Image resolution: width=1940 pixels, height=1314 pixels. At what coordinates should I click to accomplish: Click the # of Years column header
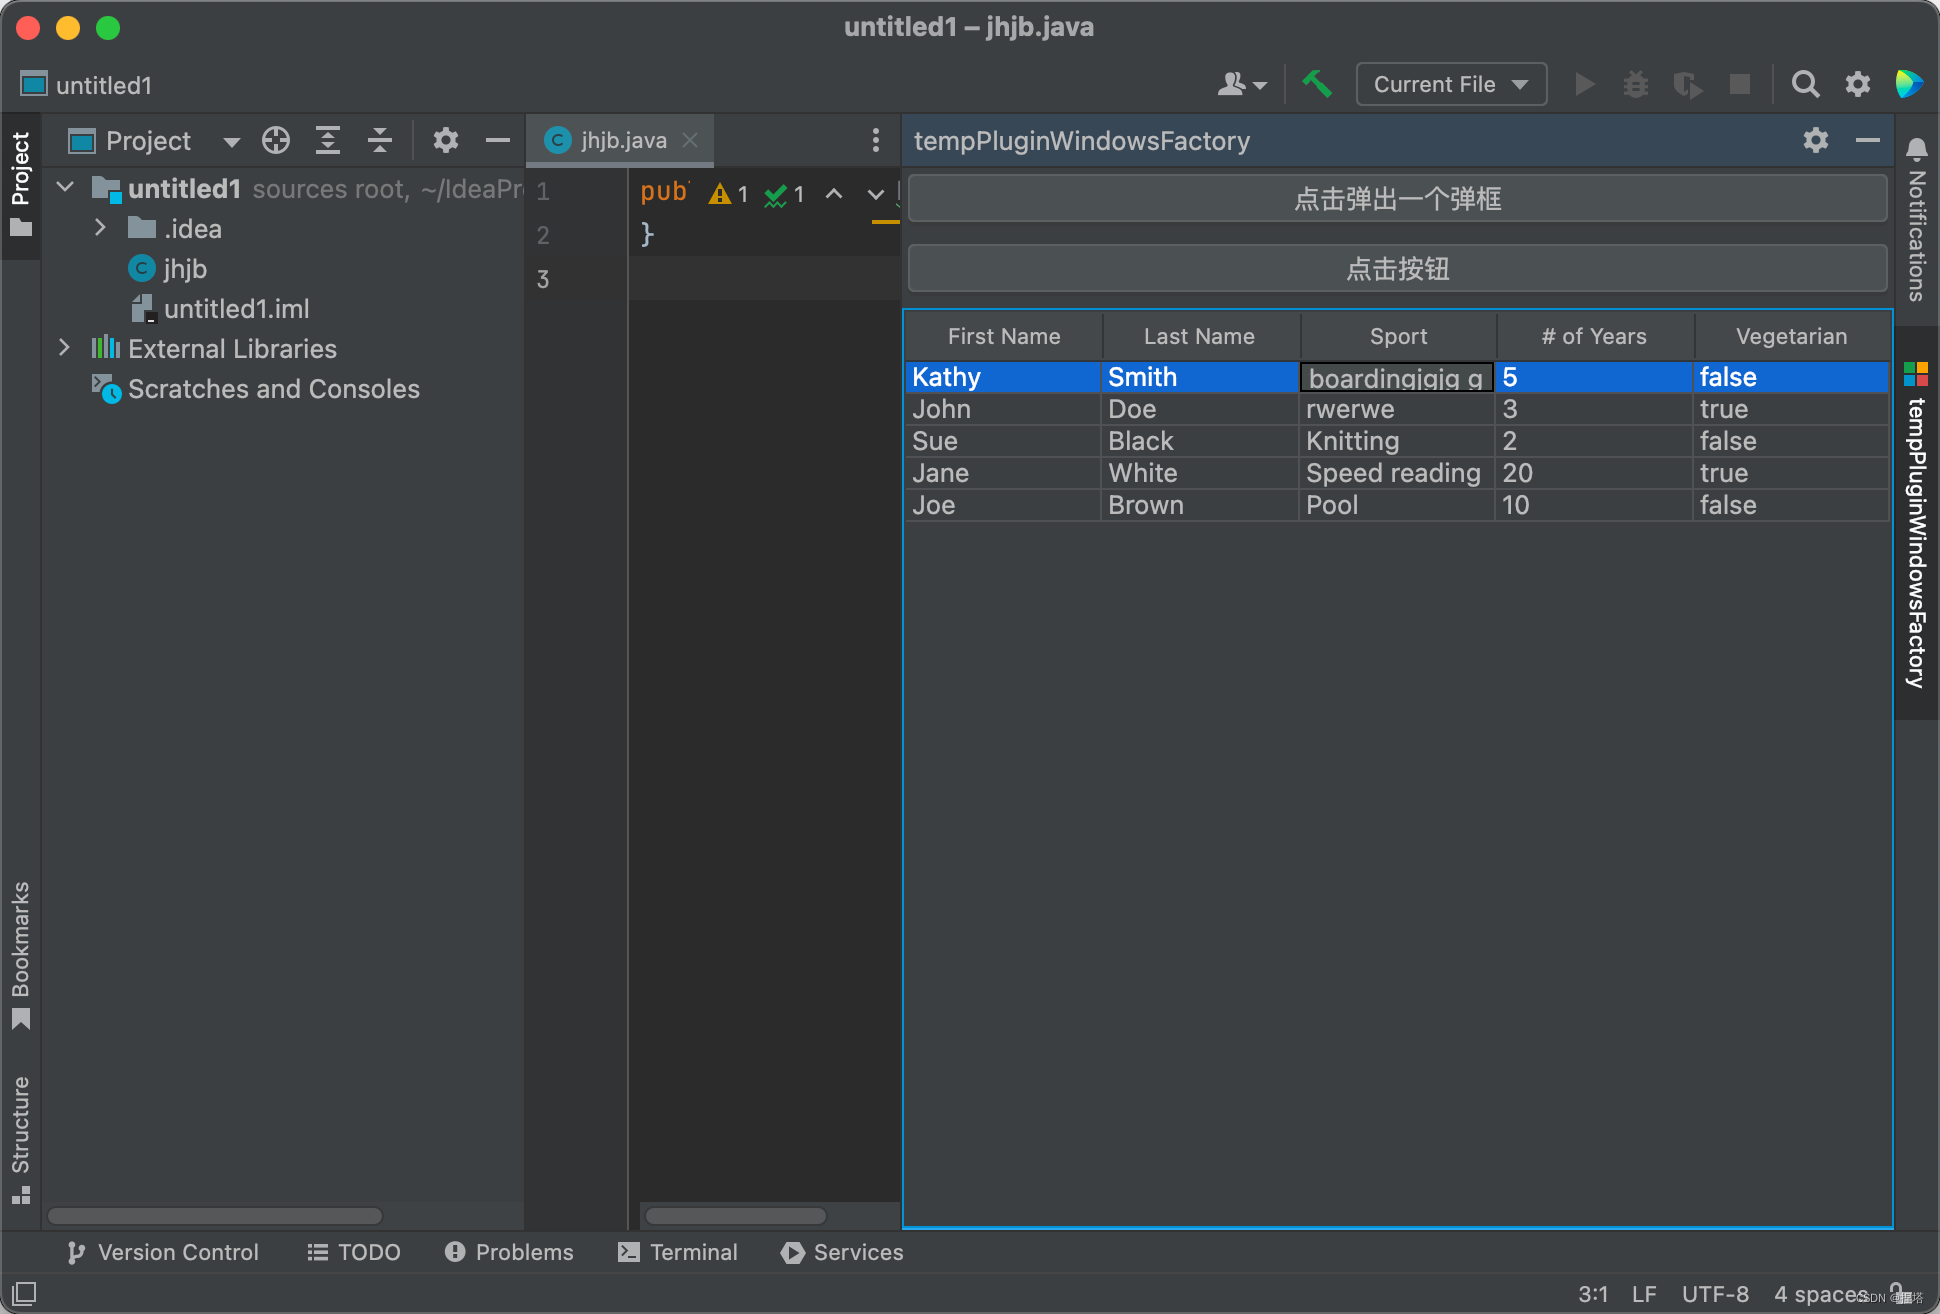(1594, 336)
